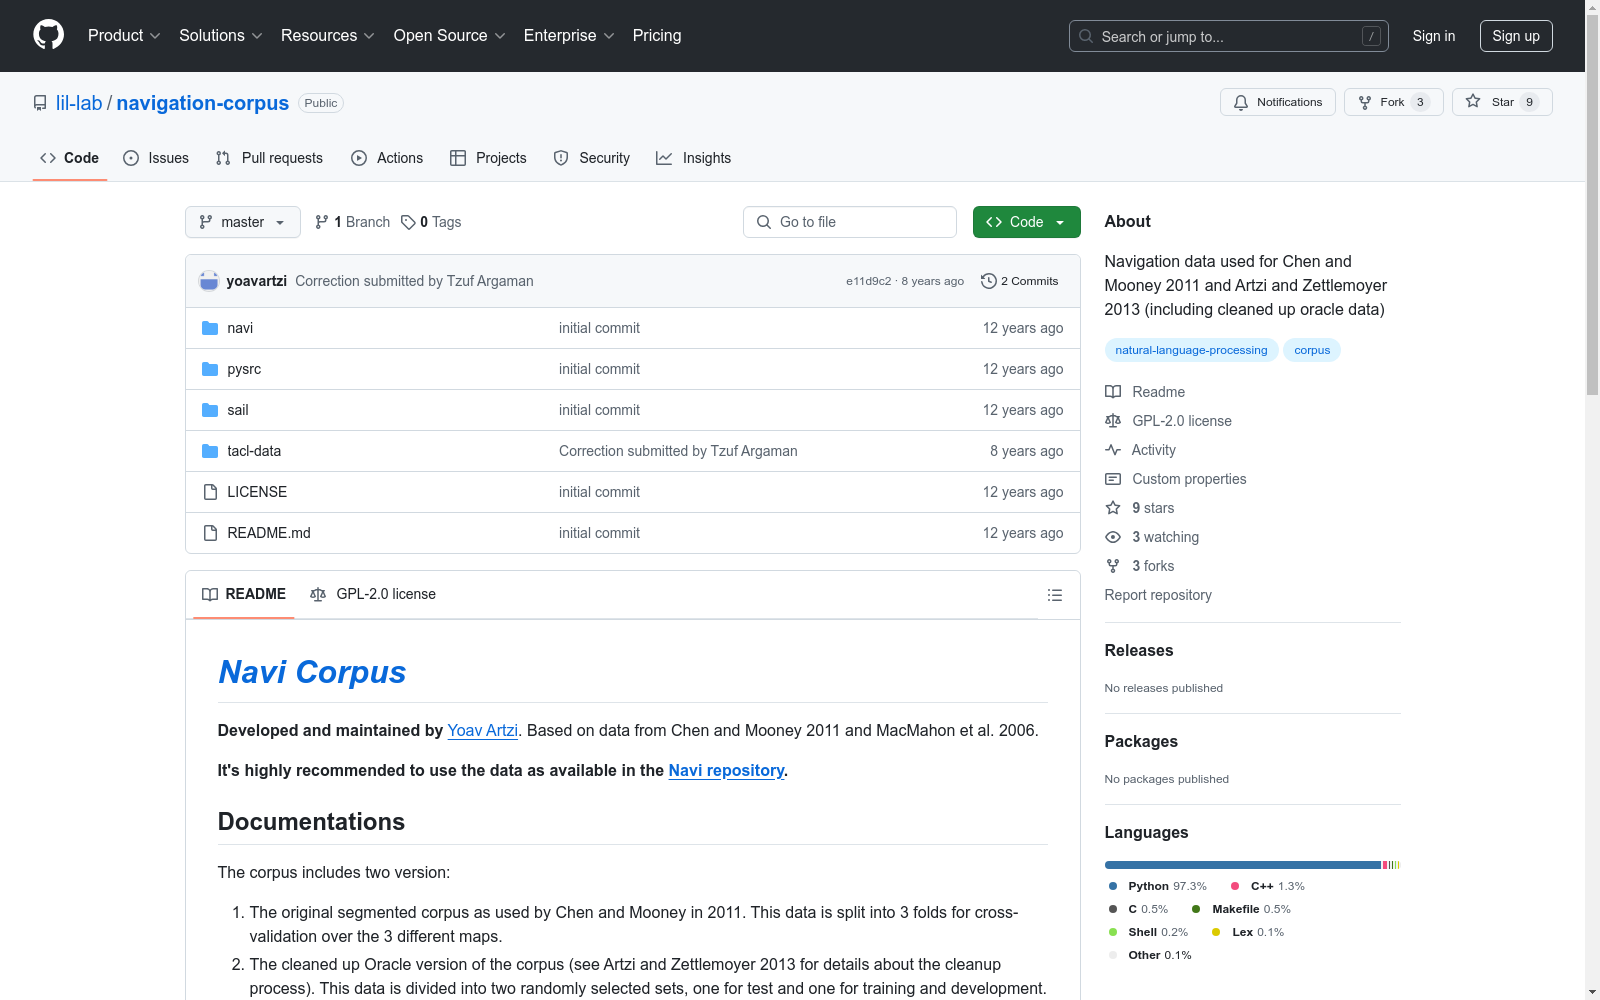Open the Pricing page
Image resolution: width=1600 pixels, height=1000 pixels.
point(657,35)
